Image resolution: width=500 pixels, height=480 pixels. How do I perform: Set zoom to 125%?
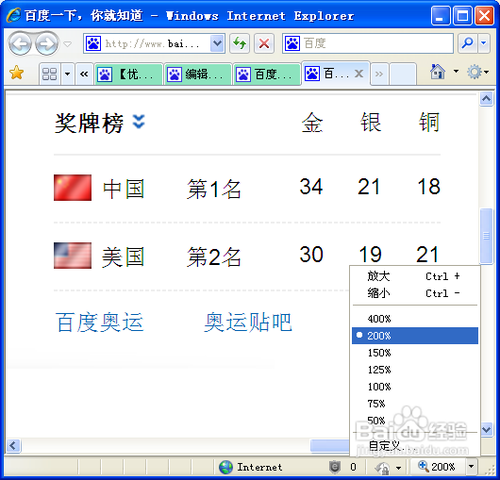click(x=415, y=370)
